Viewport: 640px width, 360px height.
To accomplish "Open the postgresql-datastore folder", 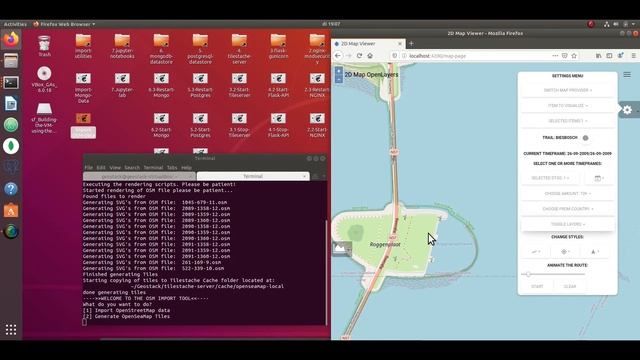I will pyautogui.click(x=200, y=49).
